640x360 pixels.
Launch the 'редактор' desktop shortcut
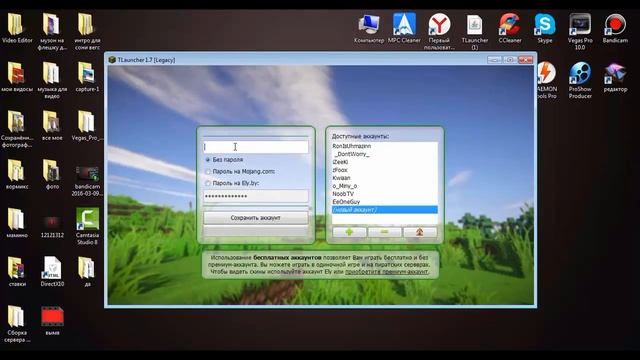[615, 77]
